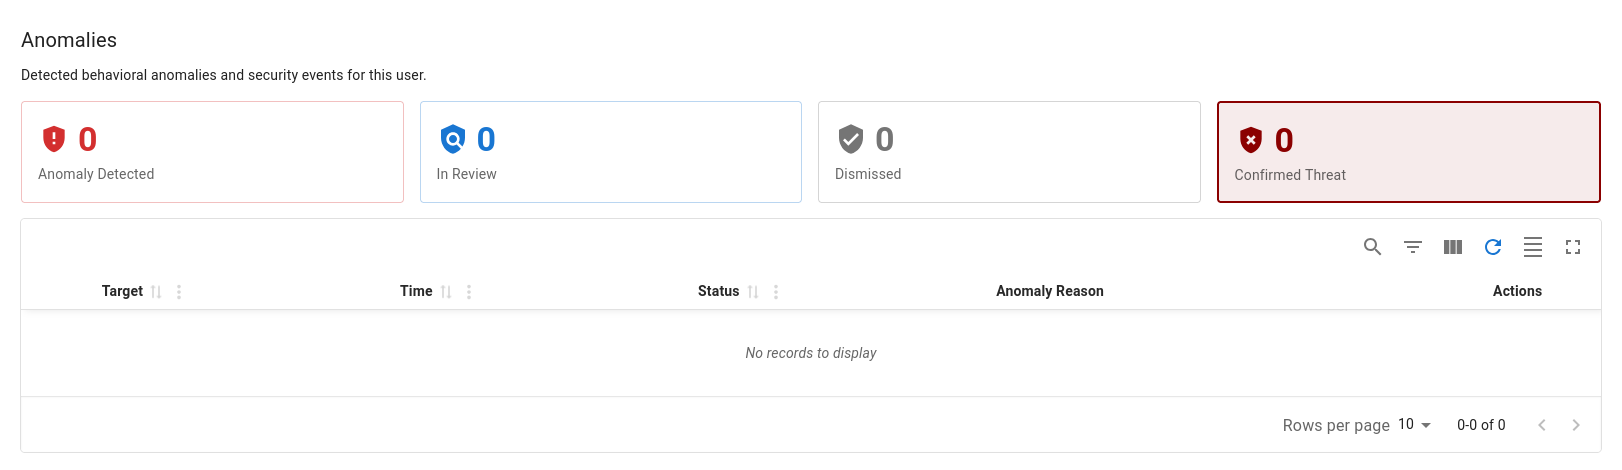This screenshot has height=470, width=1622.
Task: Open the Time column actions menu
Action: pos(469,292)
